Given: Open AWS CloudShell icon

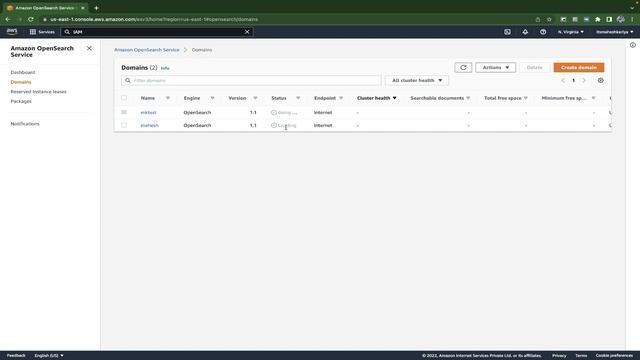Looking at the screenshot, I should (507, 32).
